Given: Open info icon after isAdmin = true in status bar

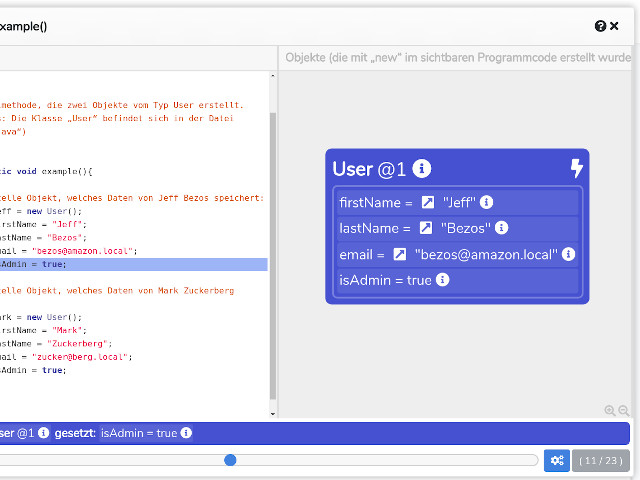Looking at the screenshot, I should [186, 433].
